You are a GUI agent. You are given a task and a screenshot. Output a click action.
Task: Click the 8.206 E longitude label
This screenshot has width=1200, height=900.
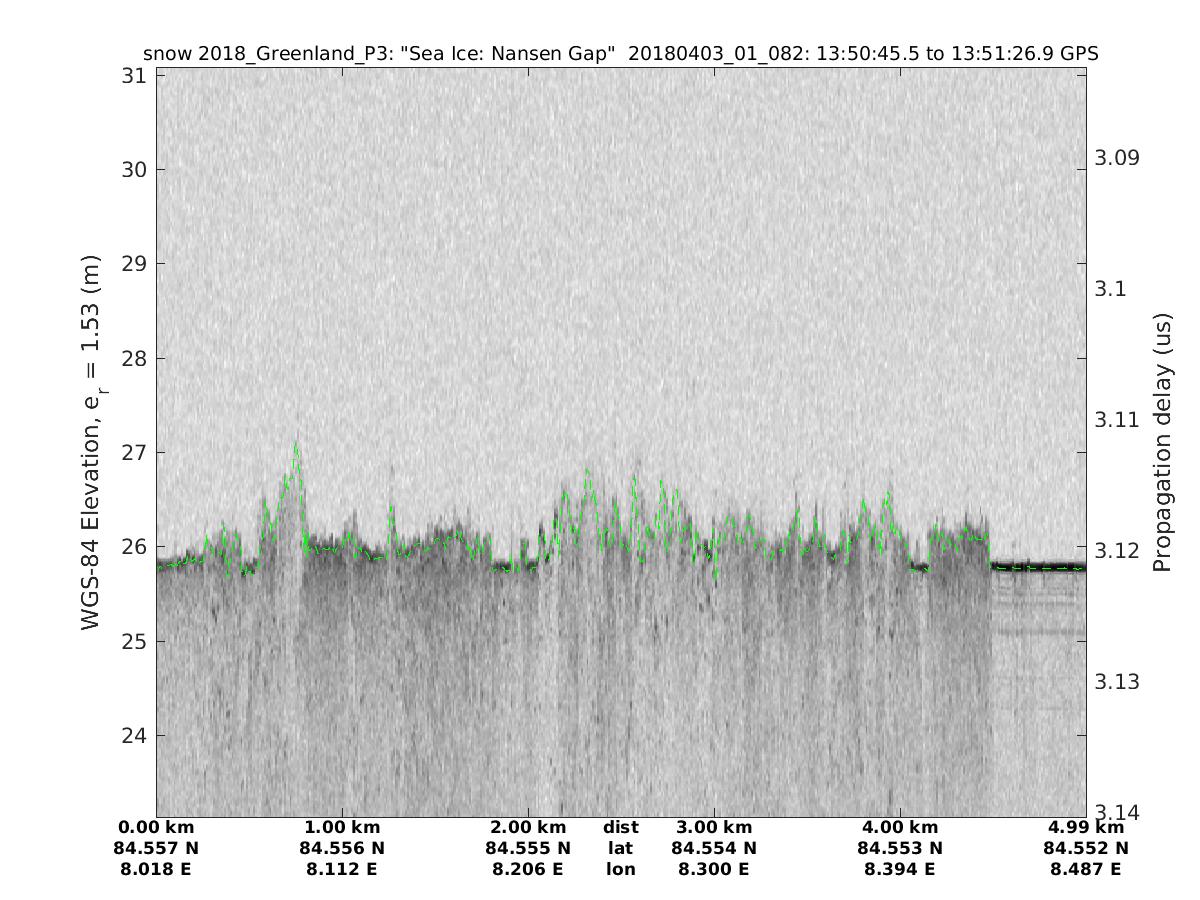point(528,869)
